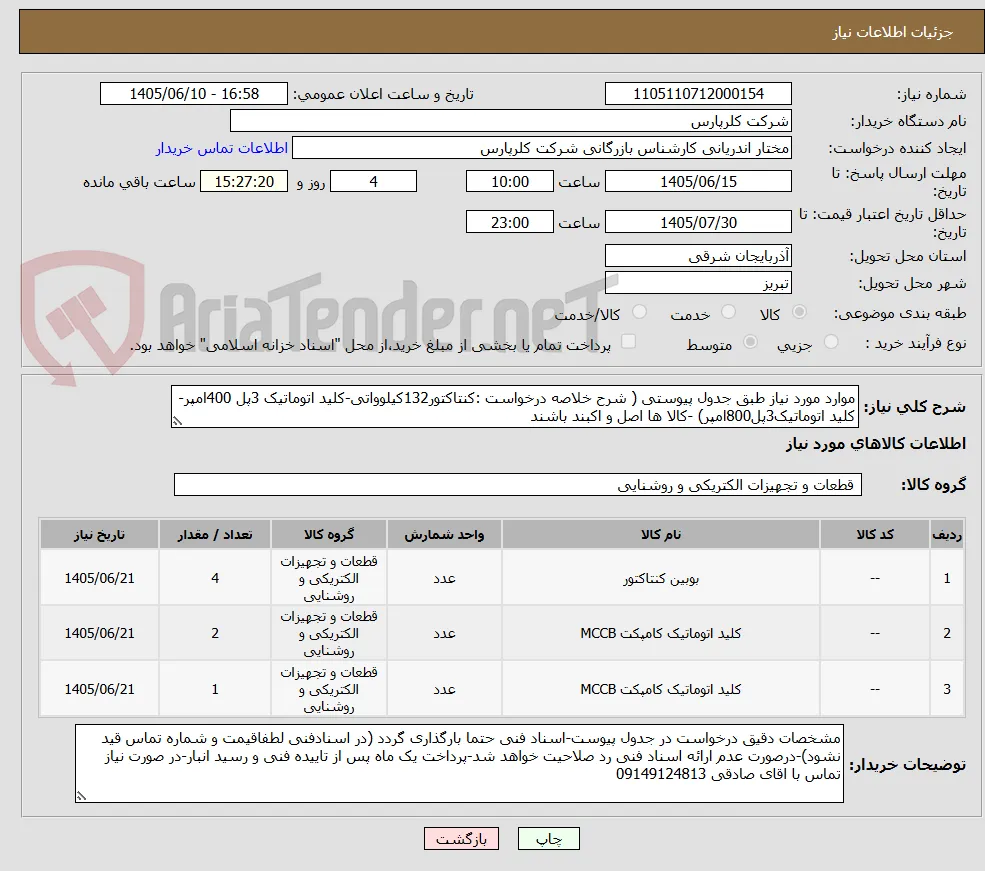The width and height of the screenshot is (985, 871).
Task: Click the بازگشت back button
Action: [x=461, y=839]
